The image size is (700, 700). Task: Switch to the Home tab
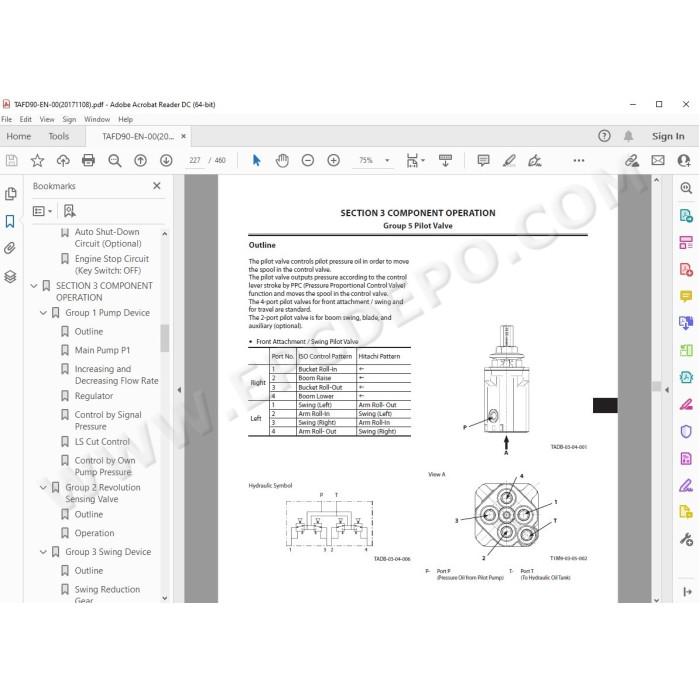pyautogui.click(x=19, y=136)
